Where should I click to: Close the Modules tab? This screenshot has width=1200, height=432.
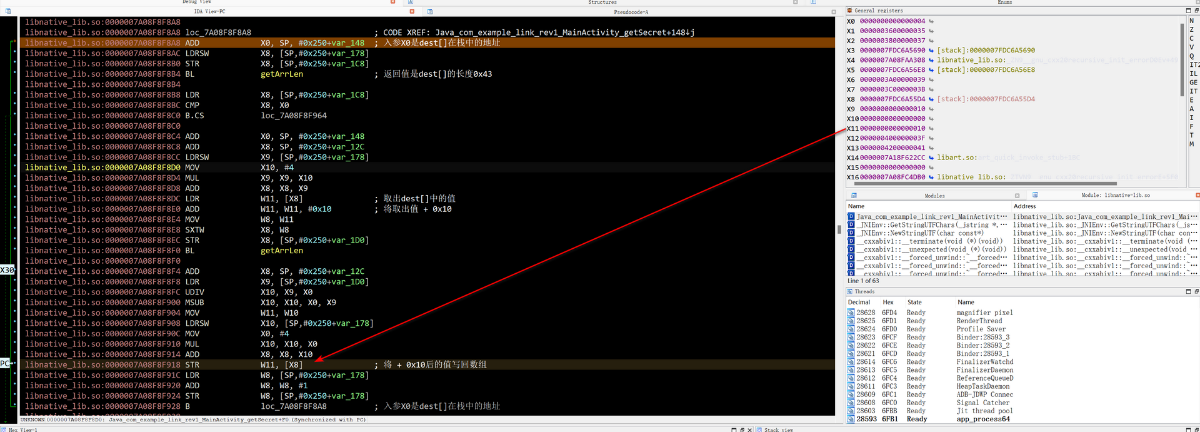pos(1015,196)
